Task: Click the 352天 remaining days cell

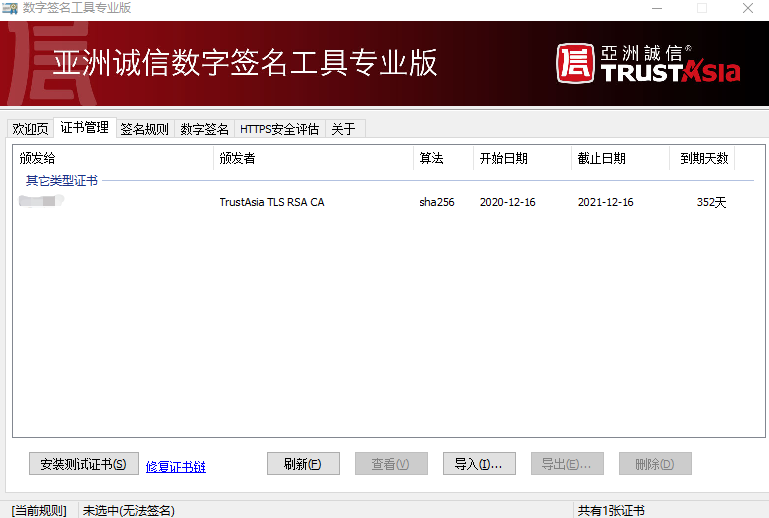Action: coord(712,202)
